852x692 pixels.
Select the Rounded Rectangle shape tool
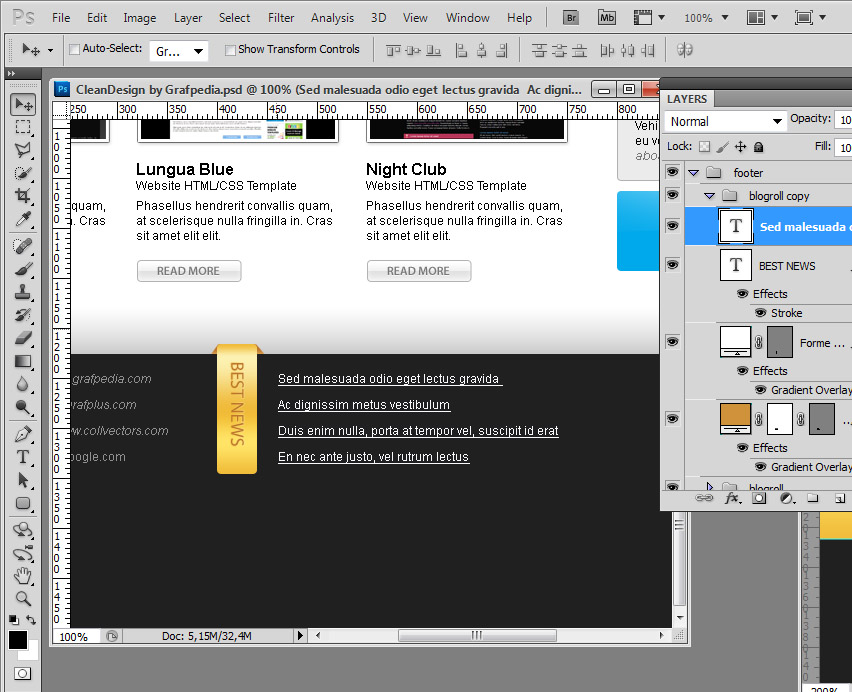[x=23, y=503]
